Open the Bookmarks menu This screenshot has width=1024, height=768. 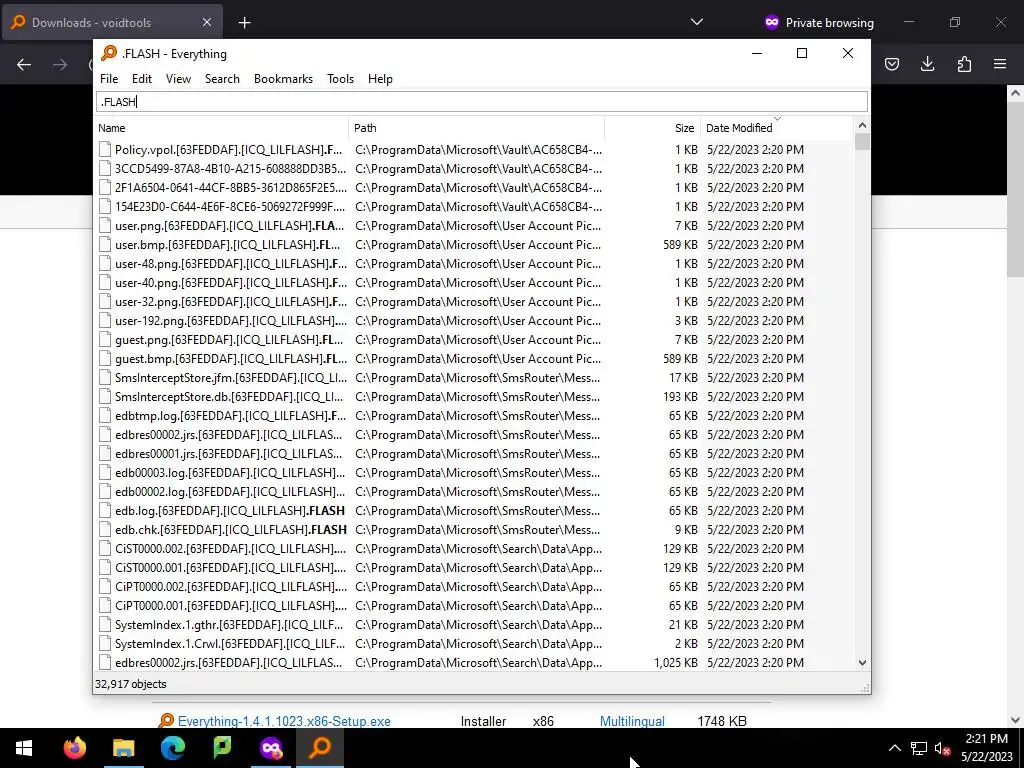pyautogui.click(x=283, y=79)
